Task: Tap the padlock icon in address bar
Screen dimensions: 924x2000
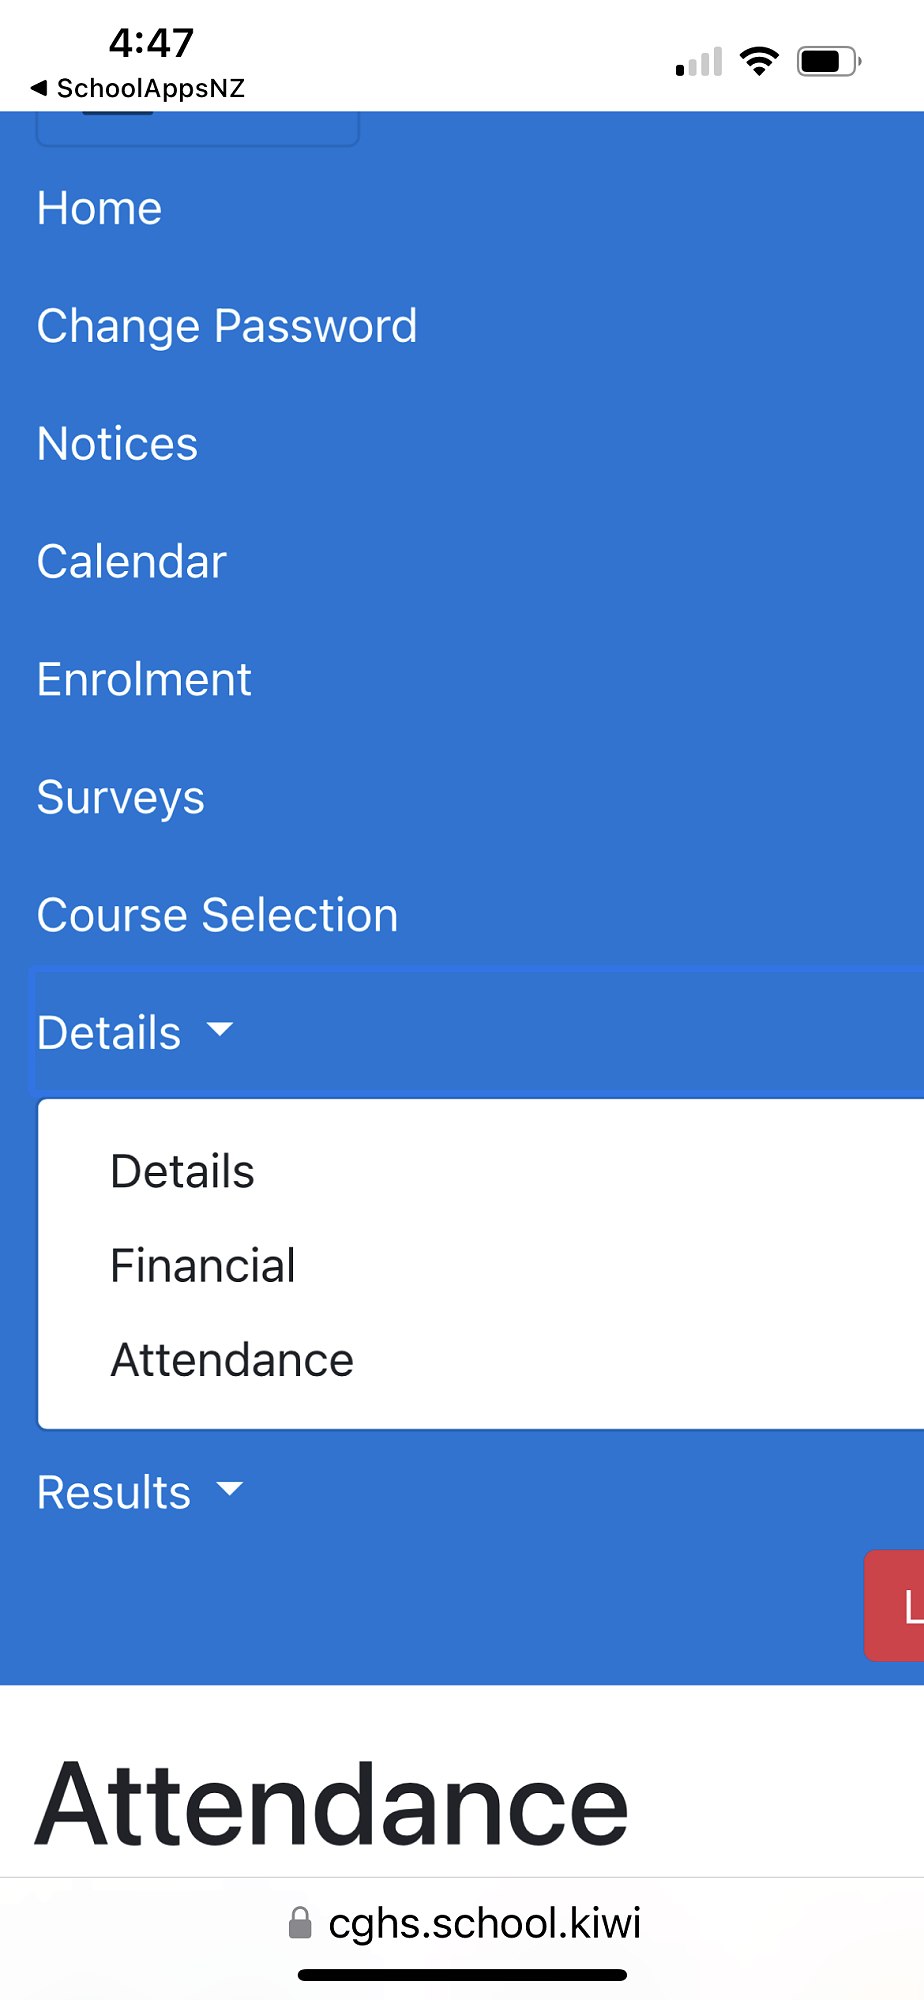Action: [299, 1922]
